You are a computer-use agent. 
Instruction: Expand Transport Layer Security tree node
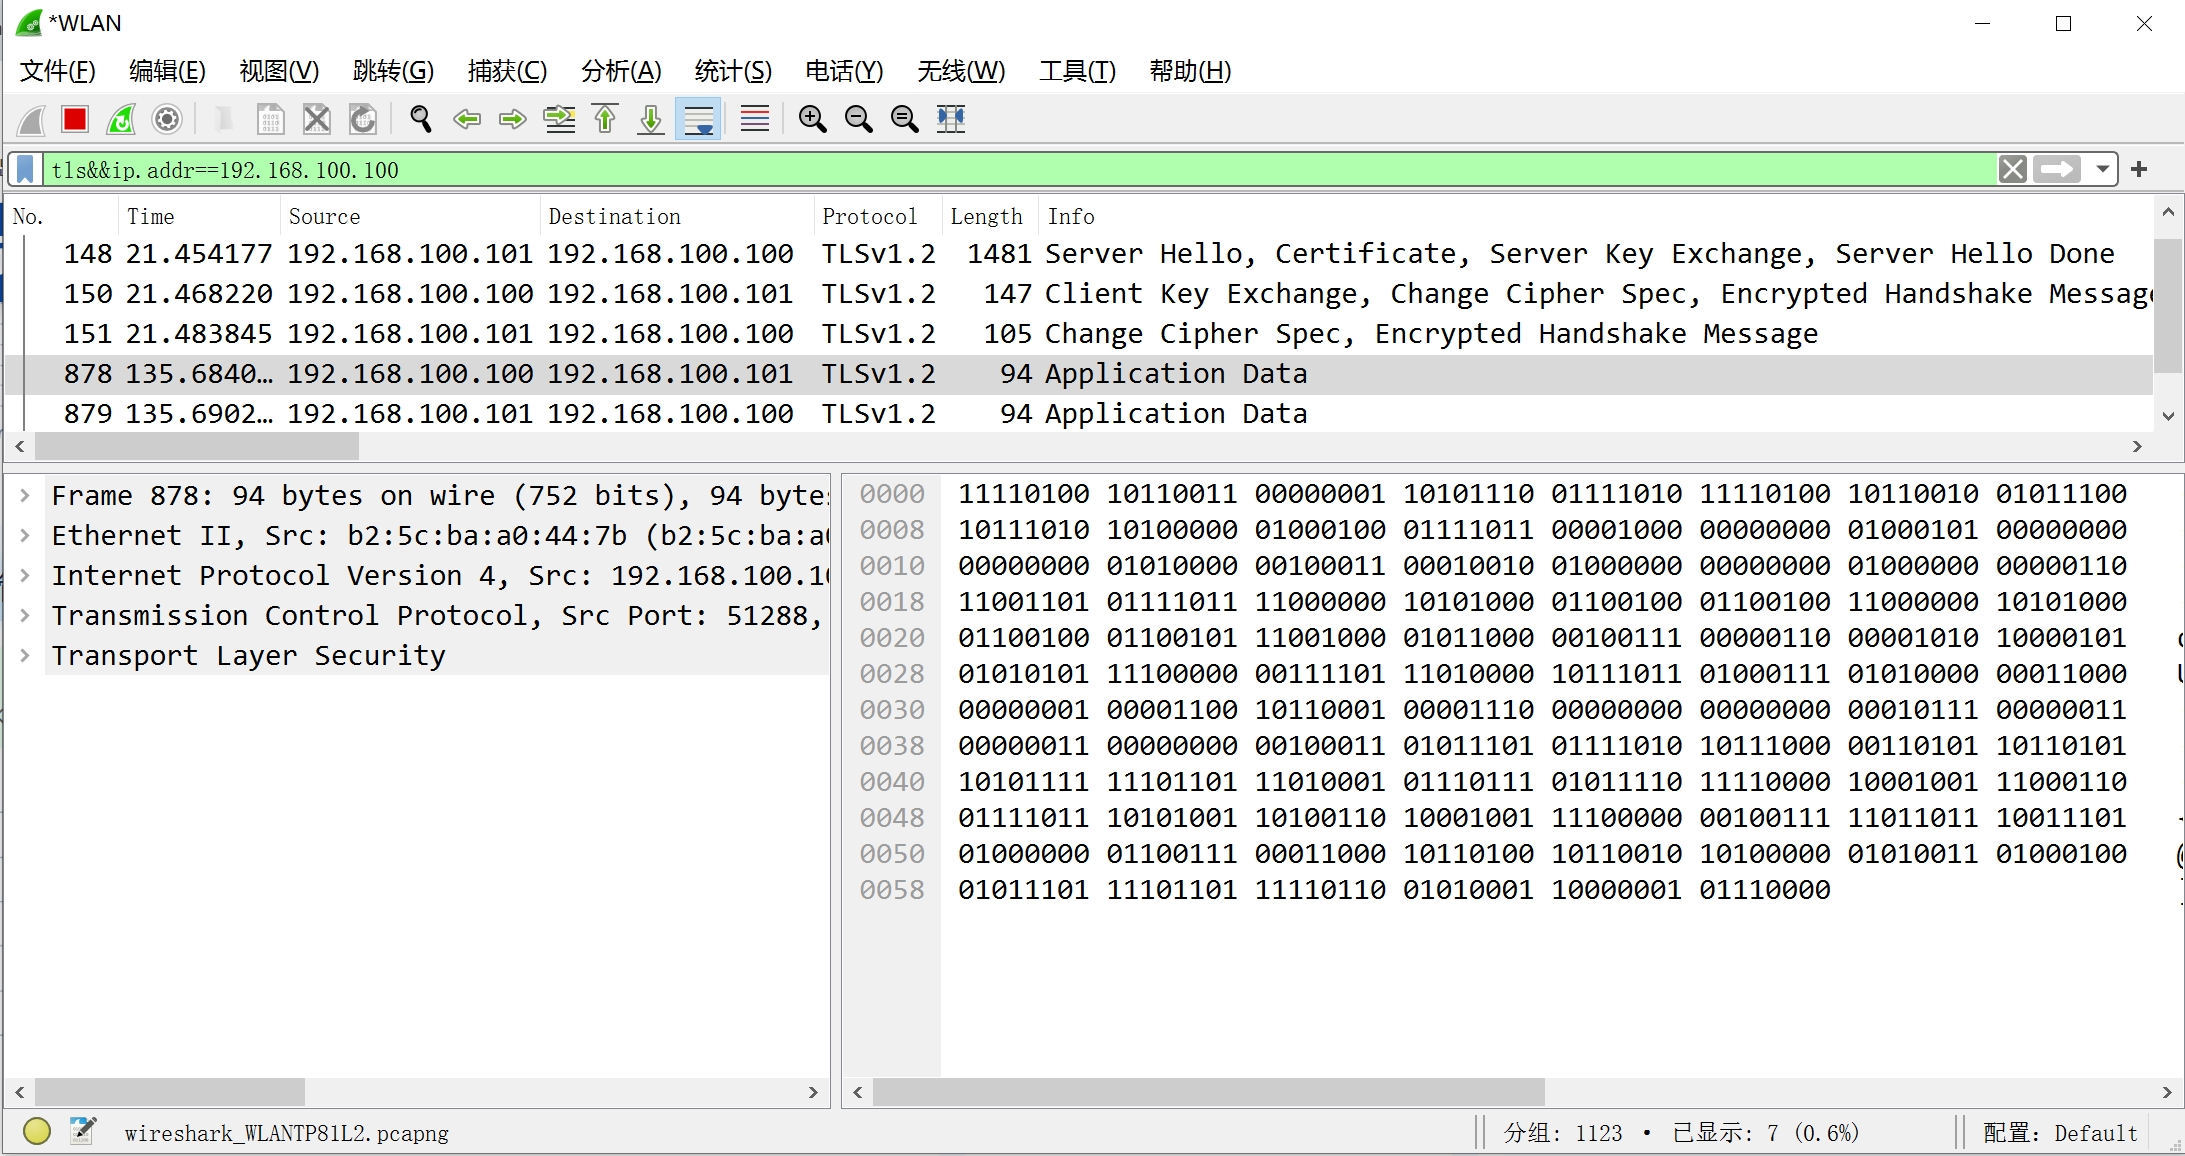click(x=25, y=656)
